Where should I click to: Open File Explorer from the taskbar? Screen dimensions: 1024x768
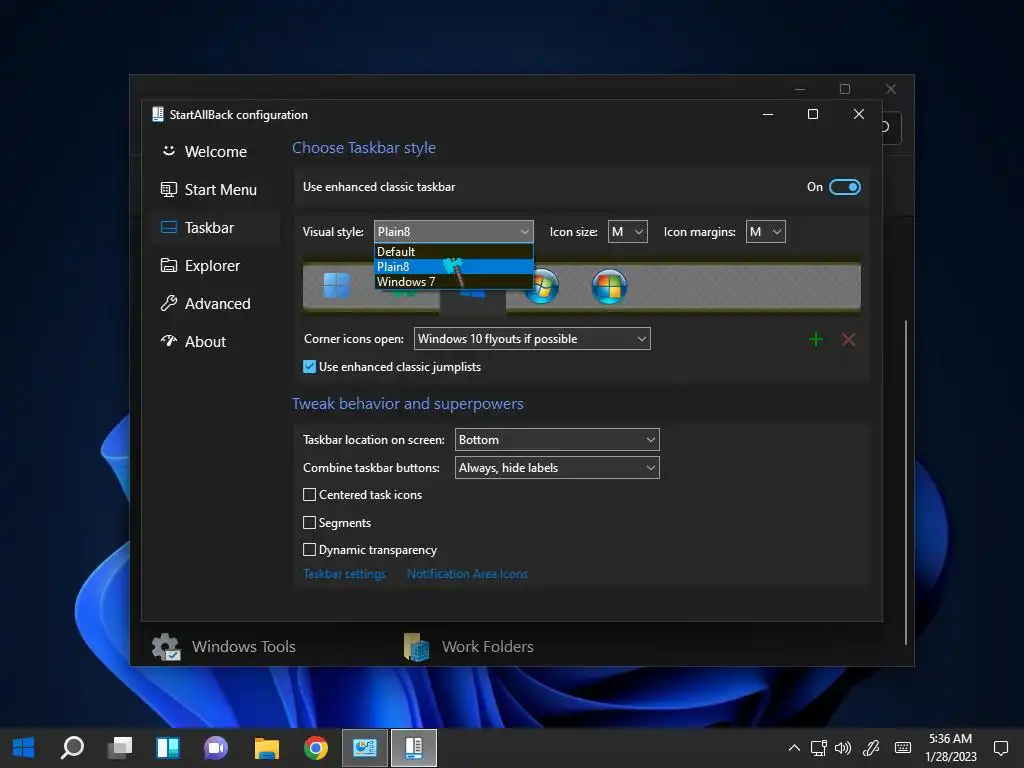click(x=266, y=748)
